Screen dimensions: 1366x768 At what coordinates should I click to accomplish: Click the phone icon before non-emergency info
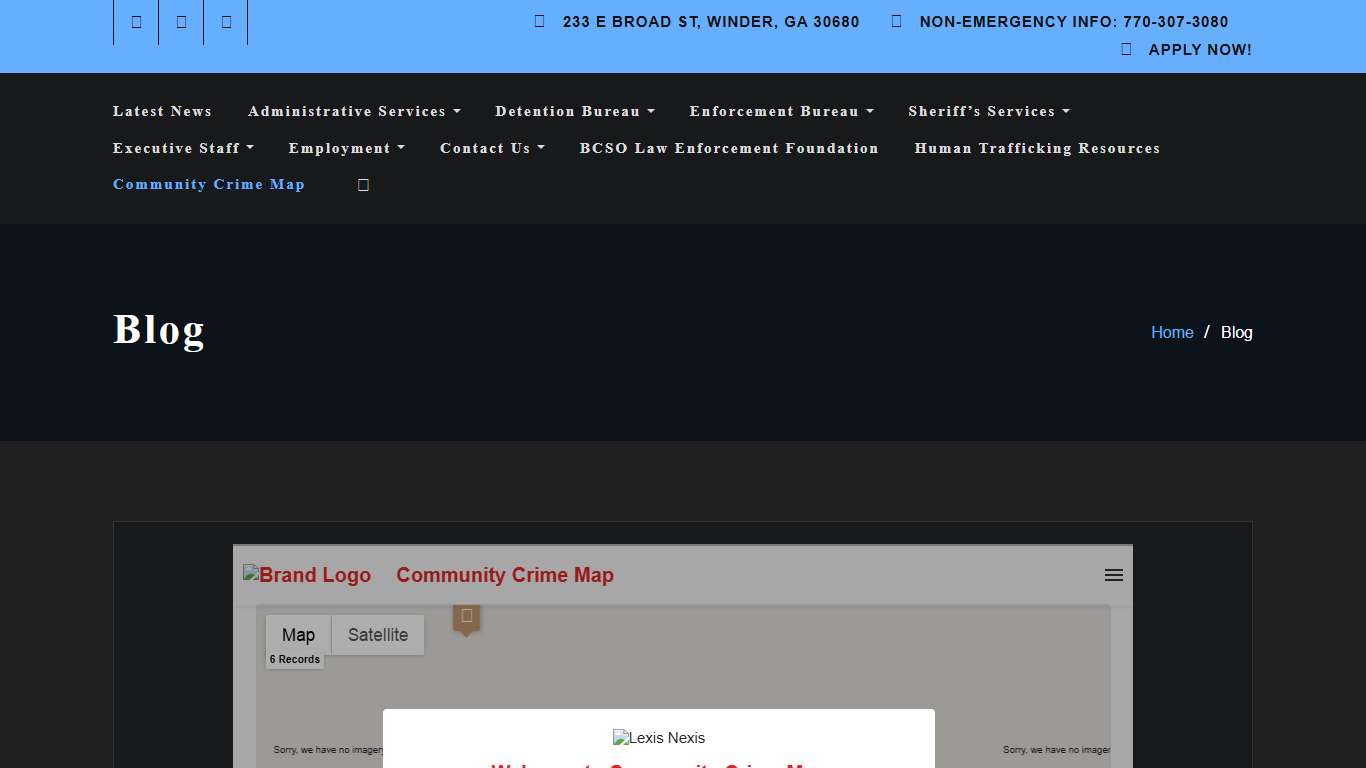(895, 21)
